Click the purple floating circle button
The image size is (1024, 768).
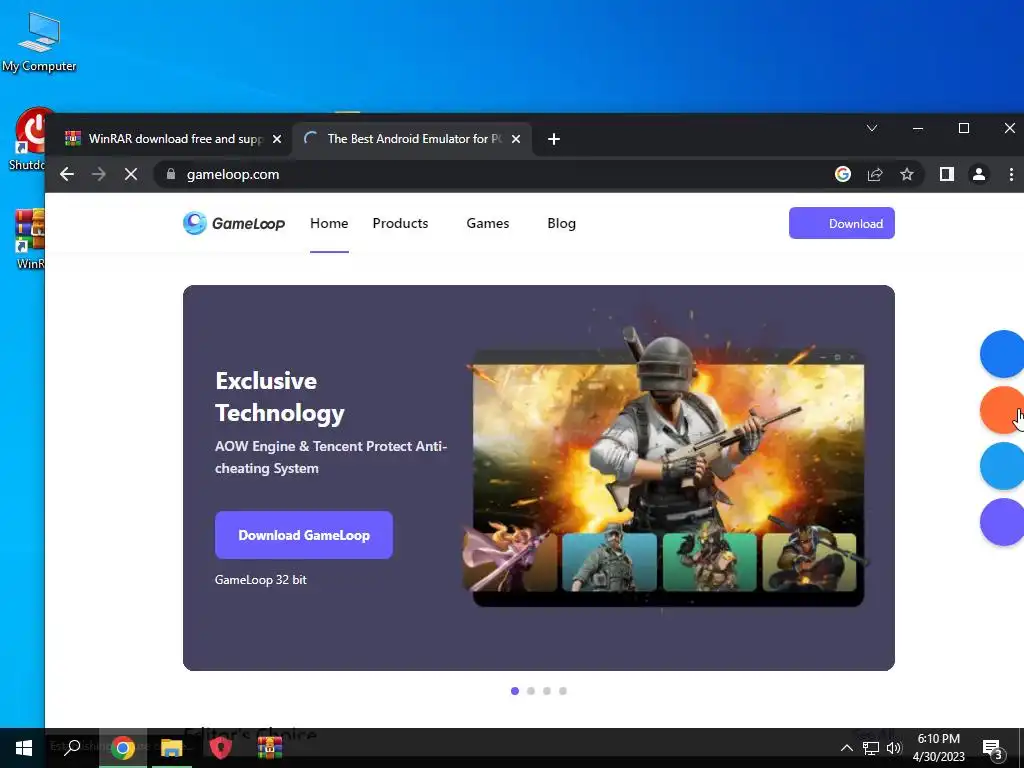click(x=1002, y=522)
